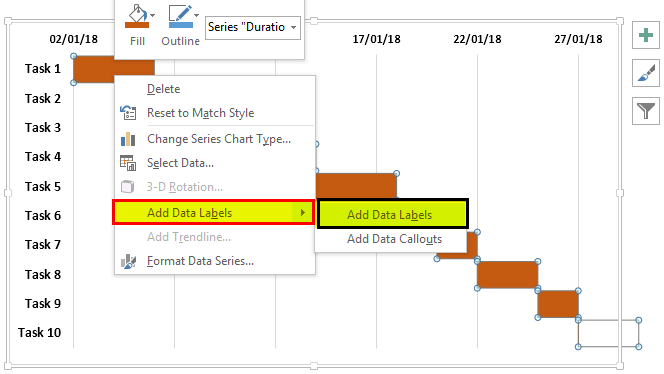Select the orange Task 8 bar

tap(507, 275)
